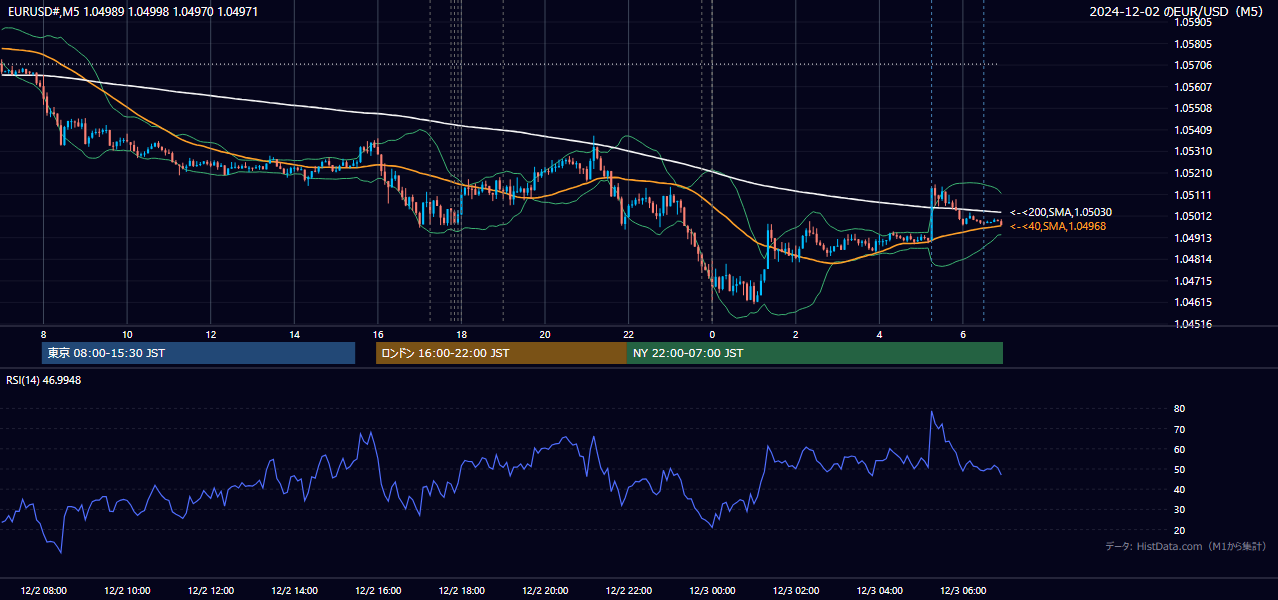Click bottom time label 12/2 22:00

click(x=629, y=590)
